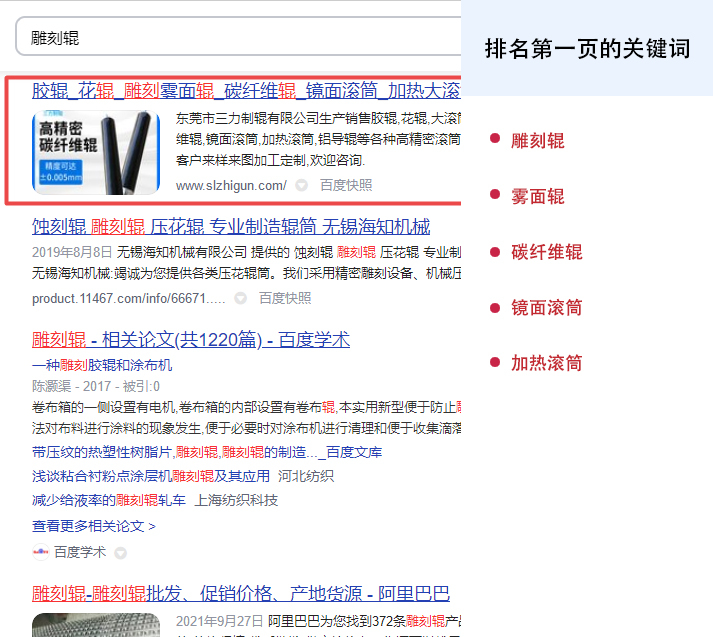Open 雕刻辊批发、促销价格 阿里巴巴 result
This screenshot has height=637, width=713.
pyautogui.click(x=241, y=593)
